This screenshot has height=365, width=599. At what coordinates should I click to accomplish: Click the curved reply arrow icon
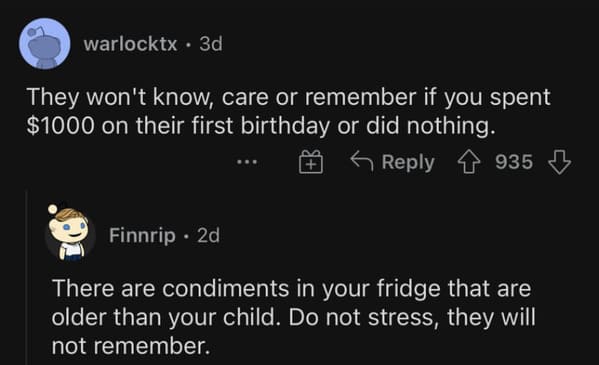(362, 161)
